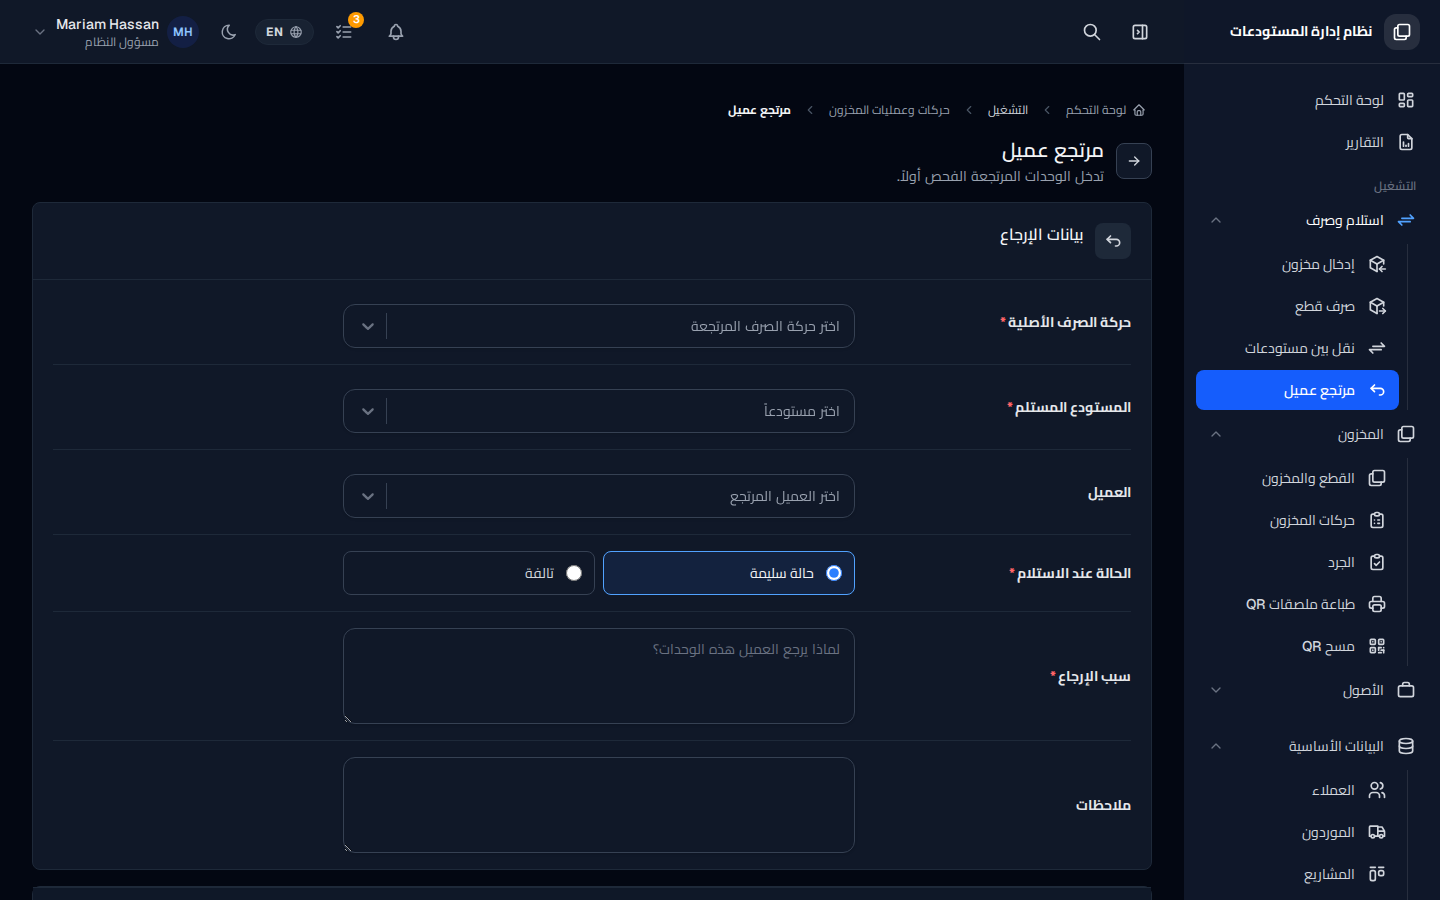Open العميل selection dropdown

(x=599, y=496)
